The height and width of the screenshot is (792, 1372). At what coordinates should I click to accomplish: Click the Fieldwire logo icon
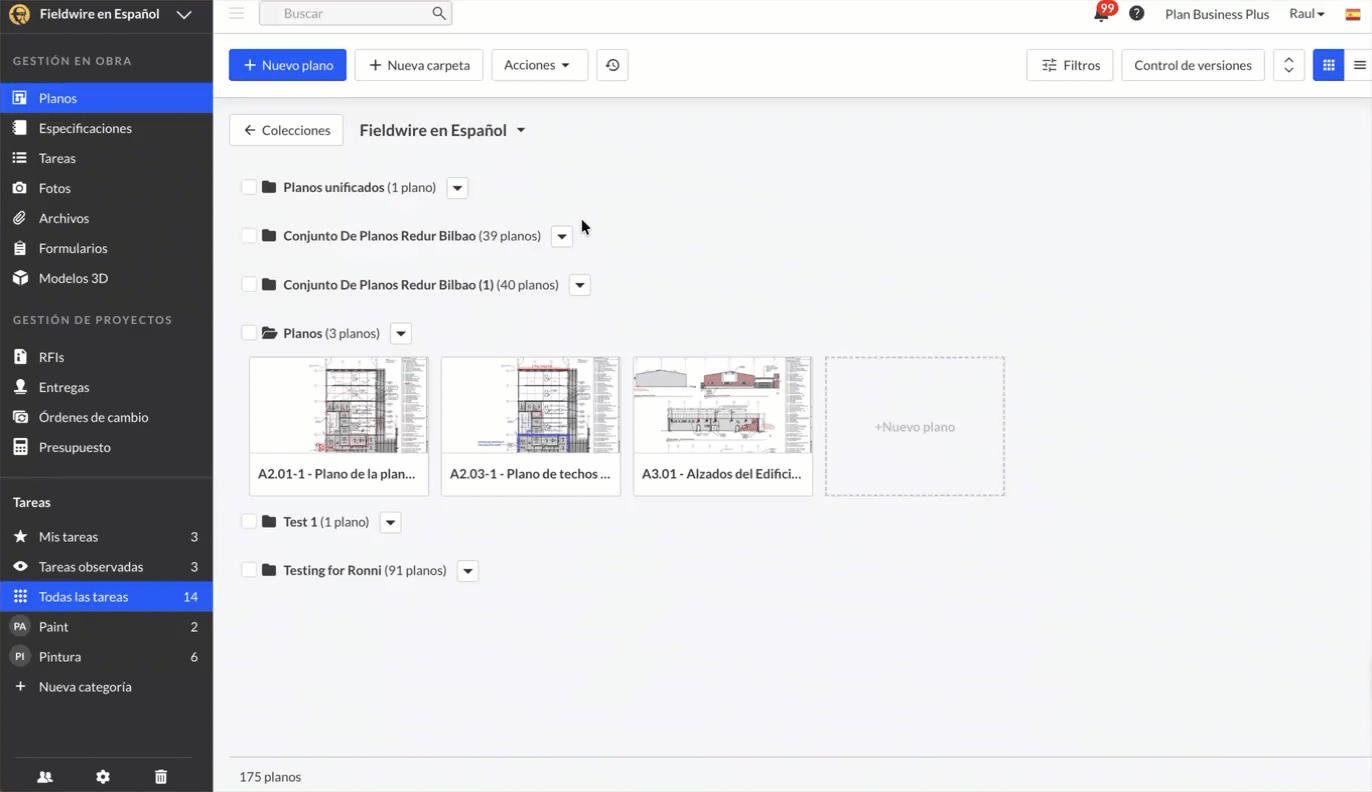[19, 15]
